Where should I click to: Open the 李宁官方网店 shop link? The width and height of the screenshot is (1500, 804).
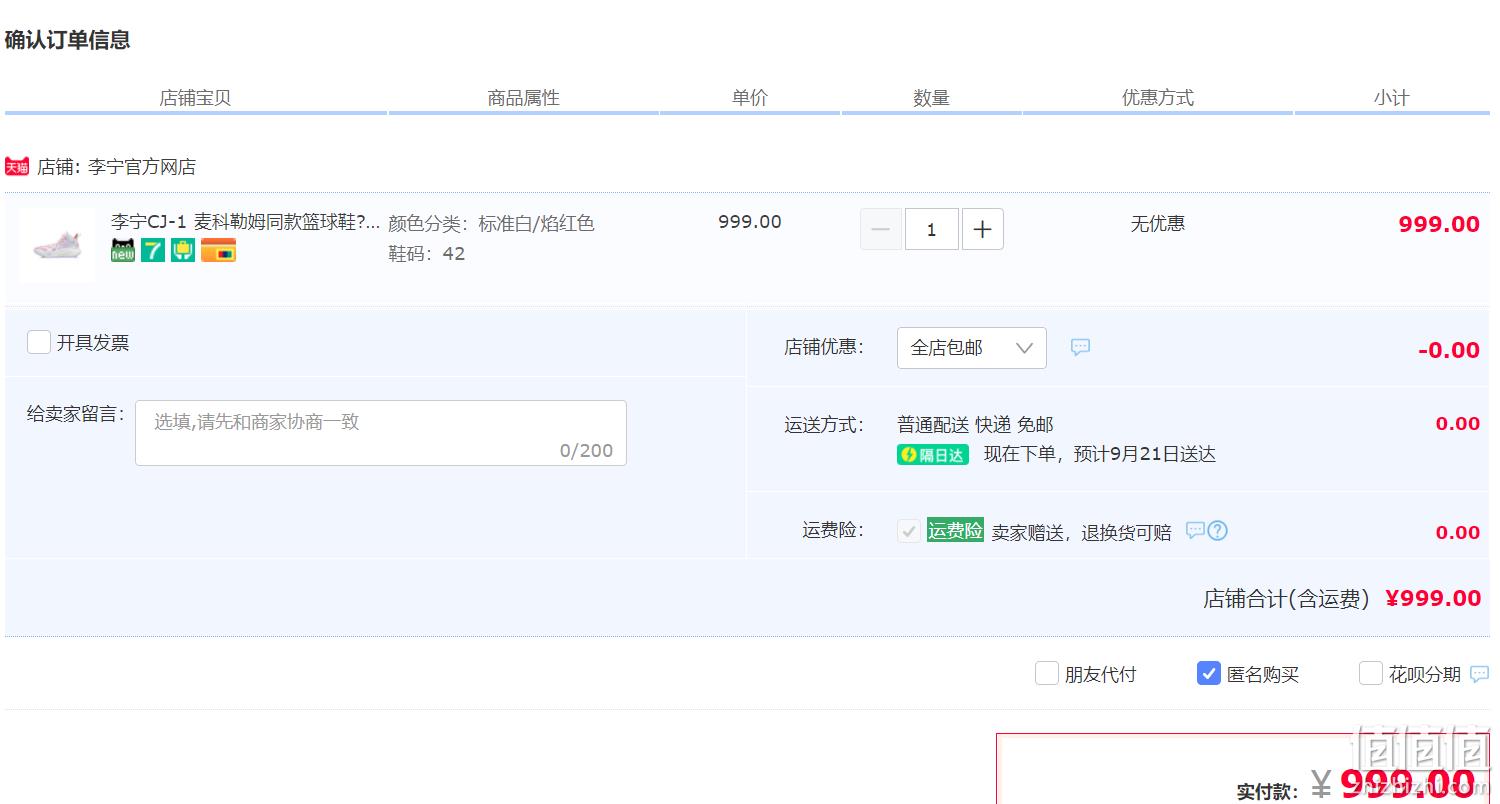142,167
